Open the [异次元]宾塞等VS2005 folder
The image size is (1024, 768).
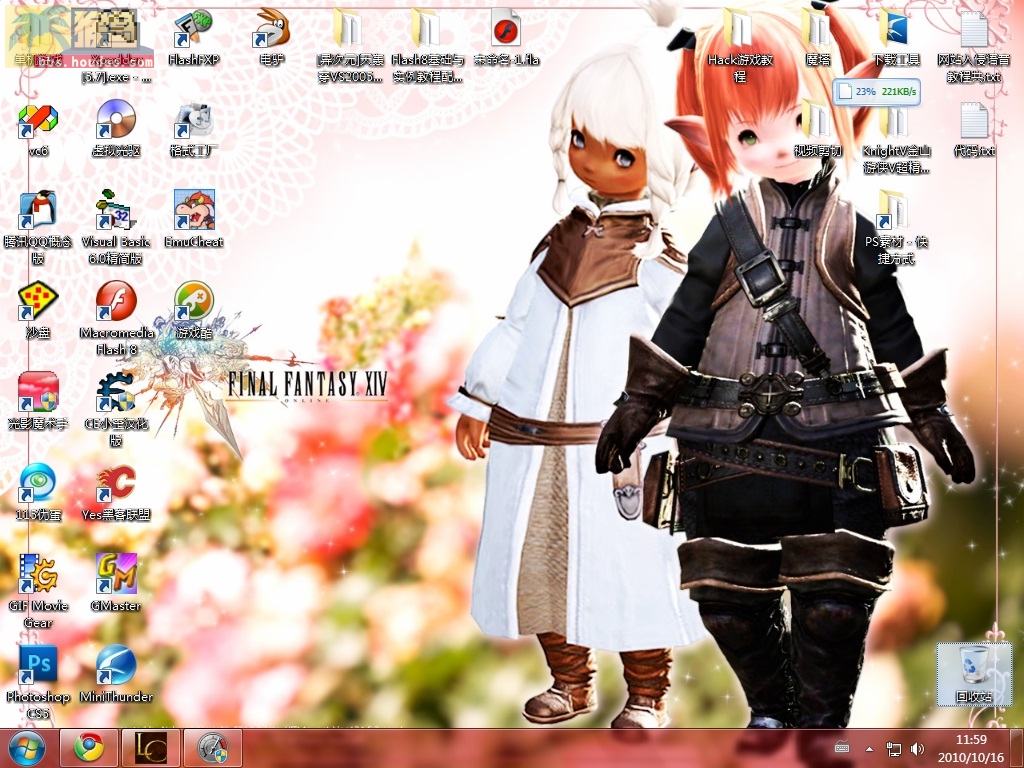coord(350,47)
